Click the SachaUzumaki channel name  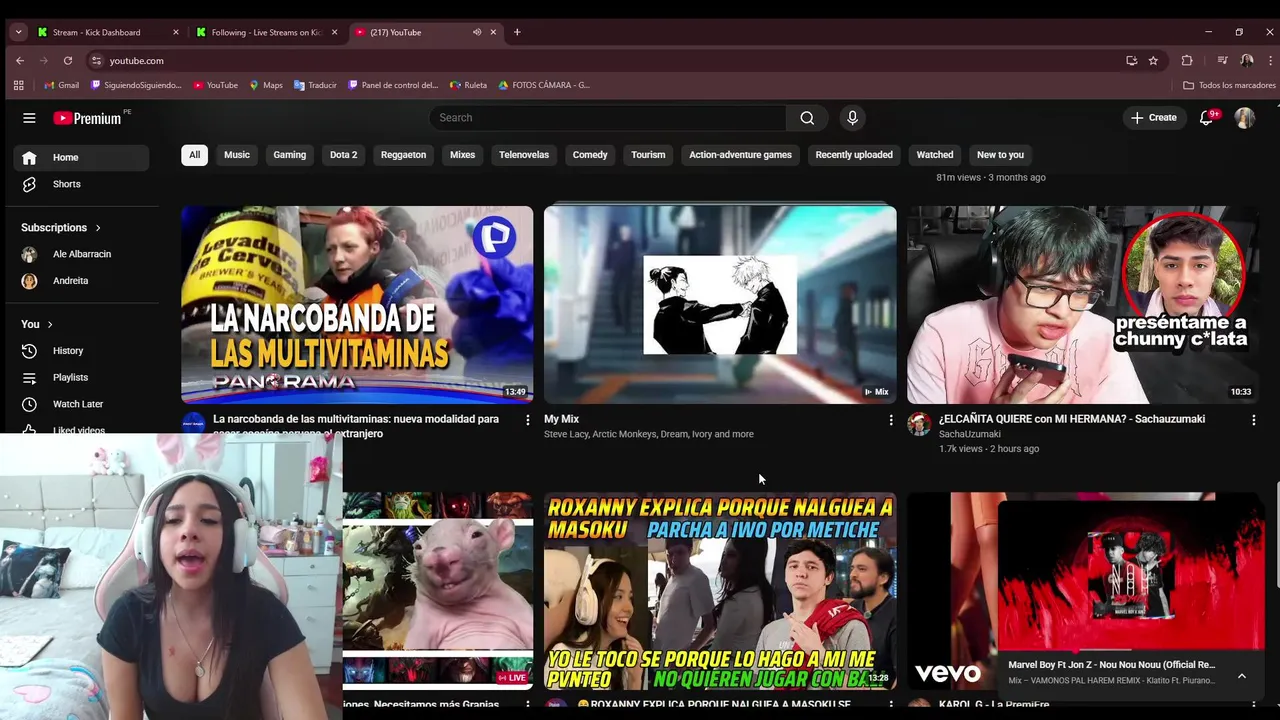969,434
